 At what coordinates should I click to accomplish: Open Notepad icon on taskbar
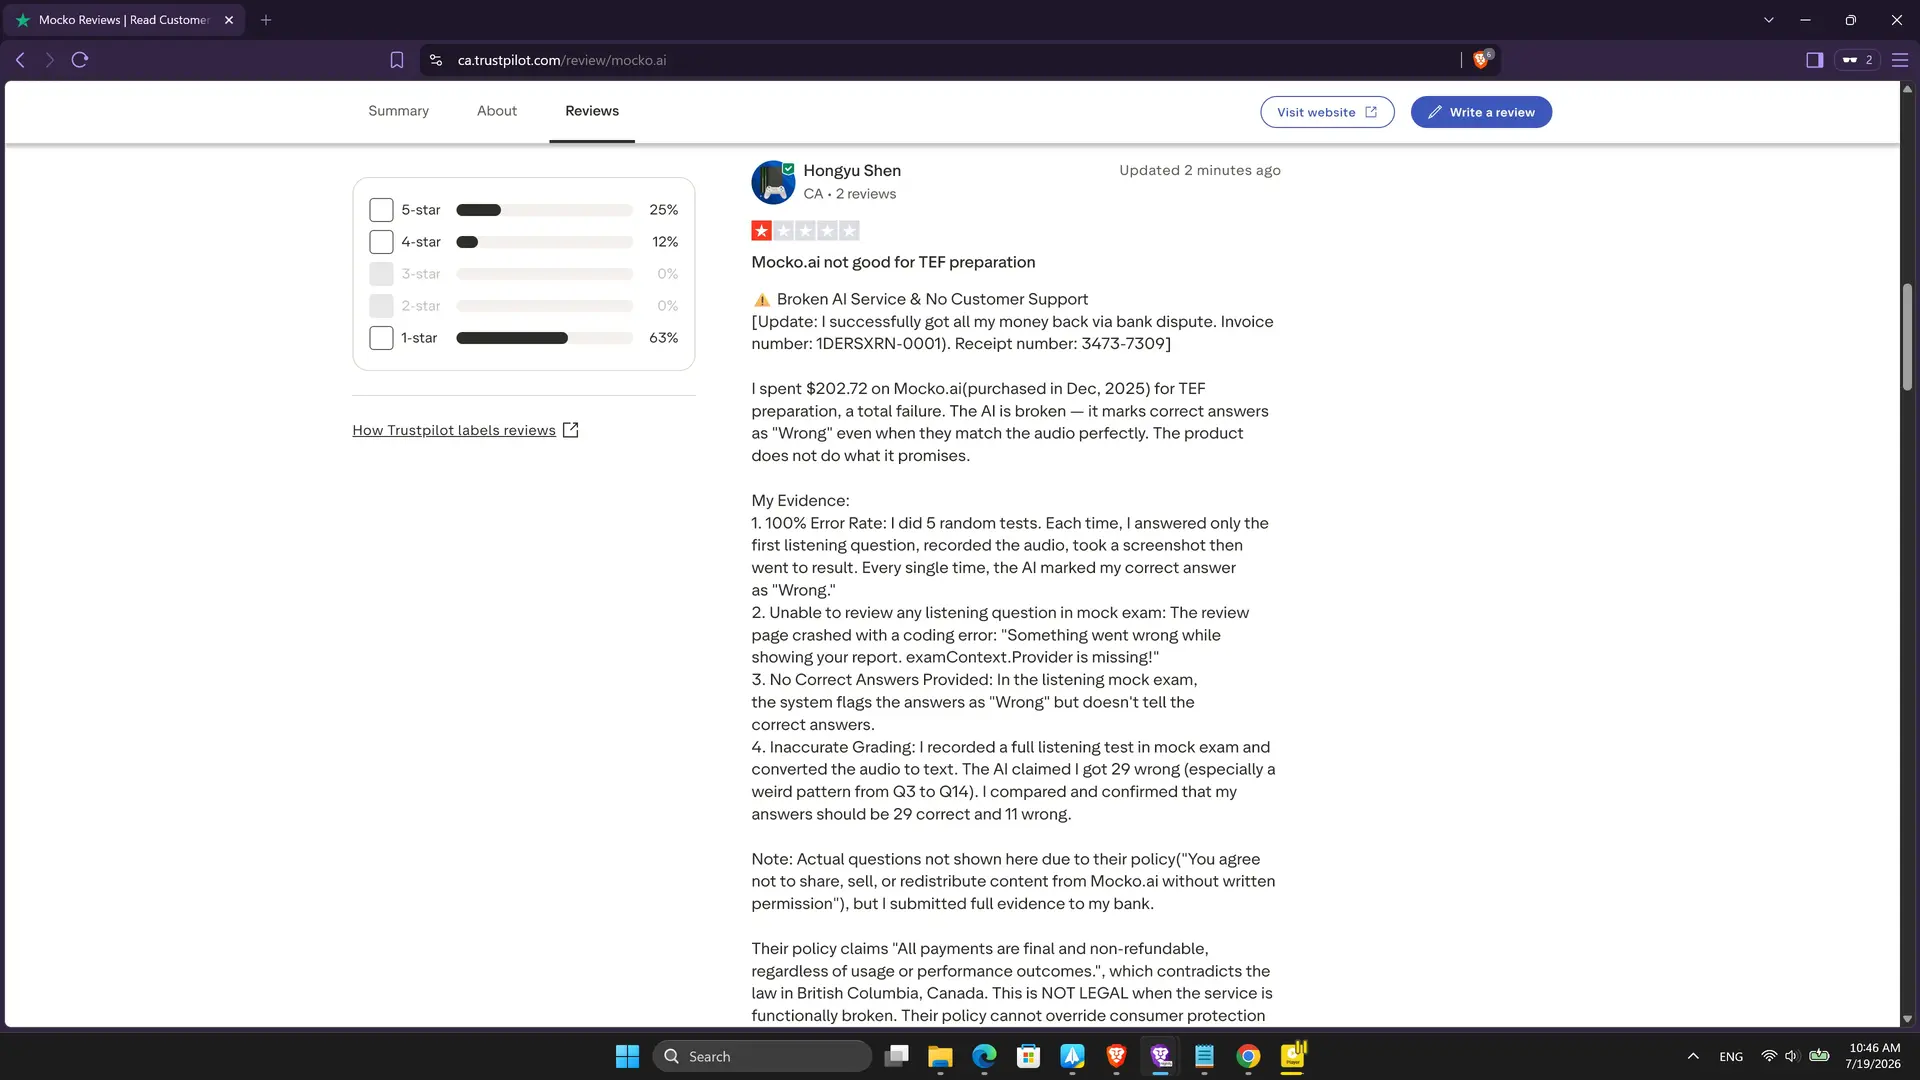(x=1204, y=1056)
